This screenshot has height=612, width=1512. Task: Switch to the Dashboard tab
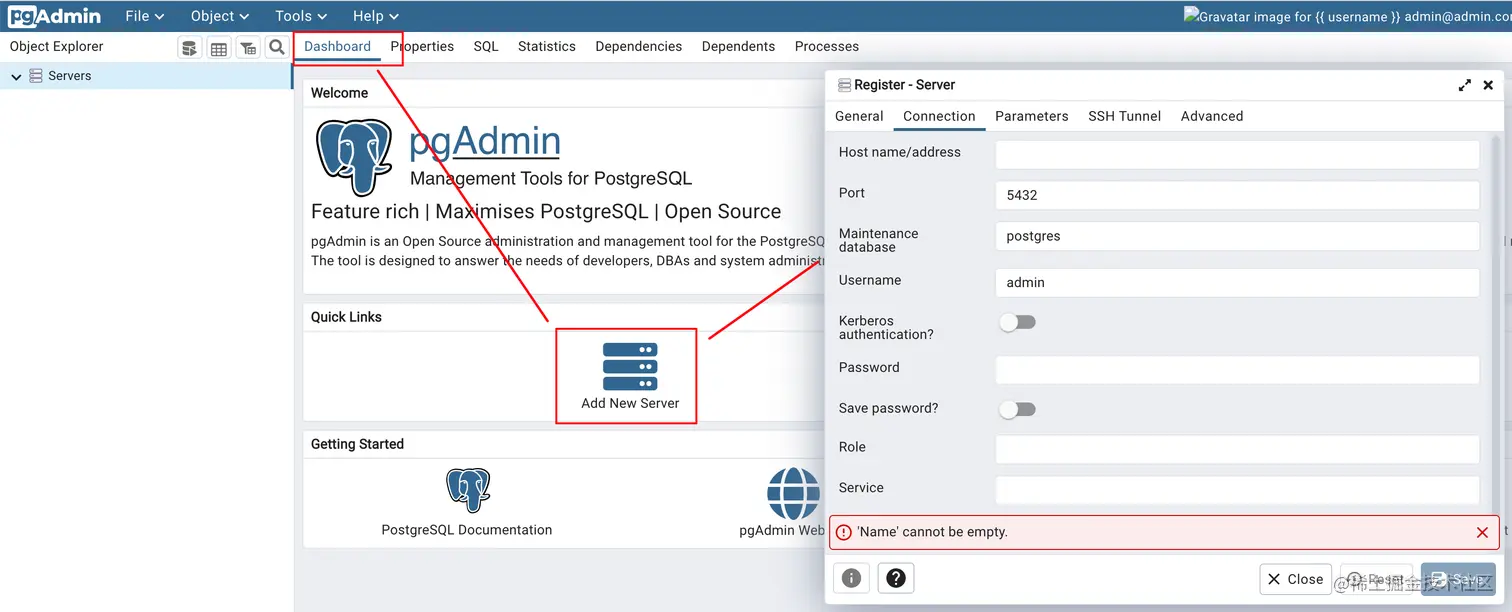click(337, 46)
